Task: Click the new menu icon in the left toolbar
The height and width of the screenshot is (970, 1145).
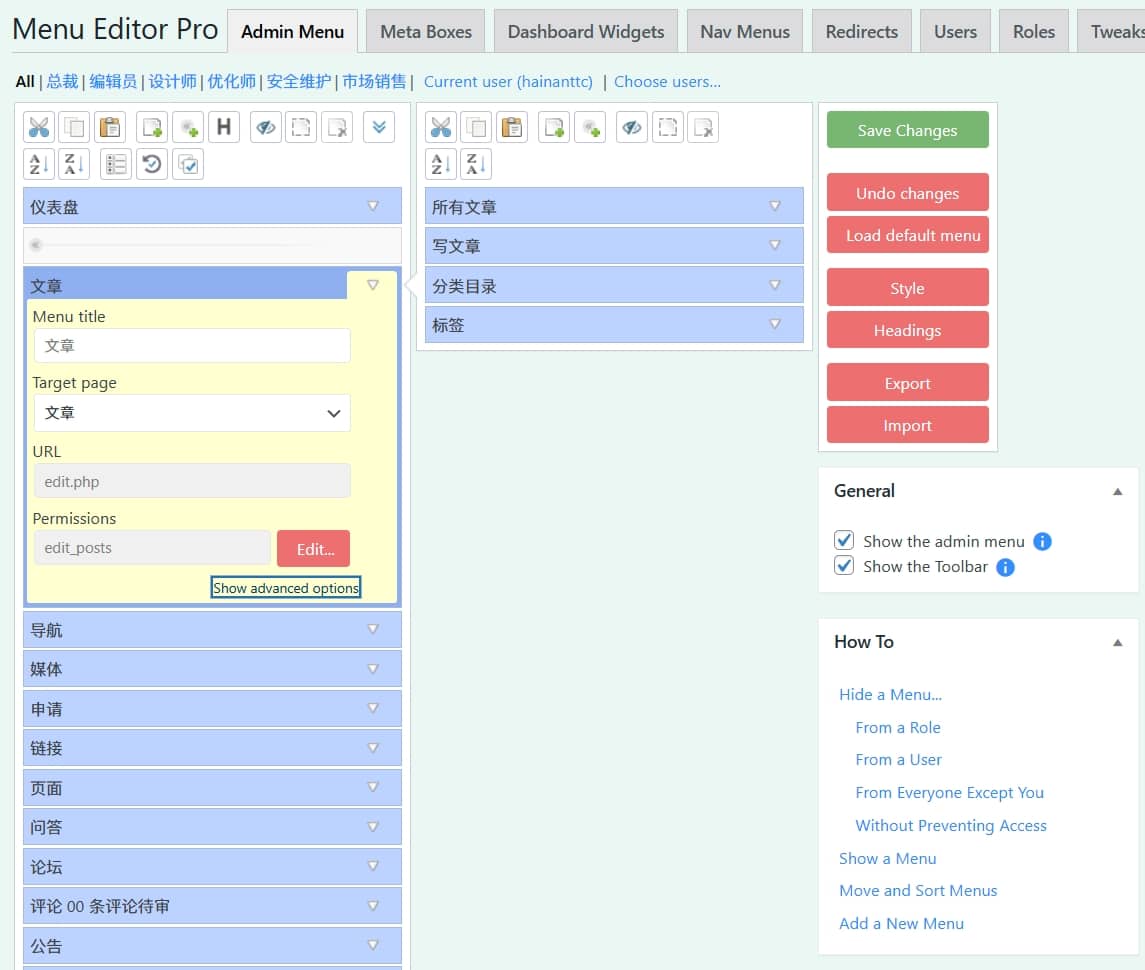Action: 152,128
